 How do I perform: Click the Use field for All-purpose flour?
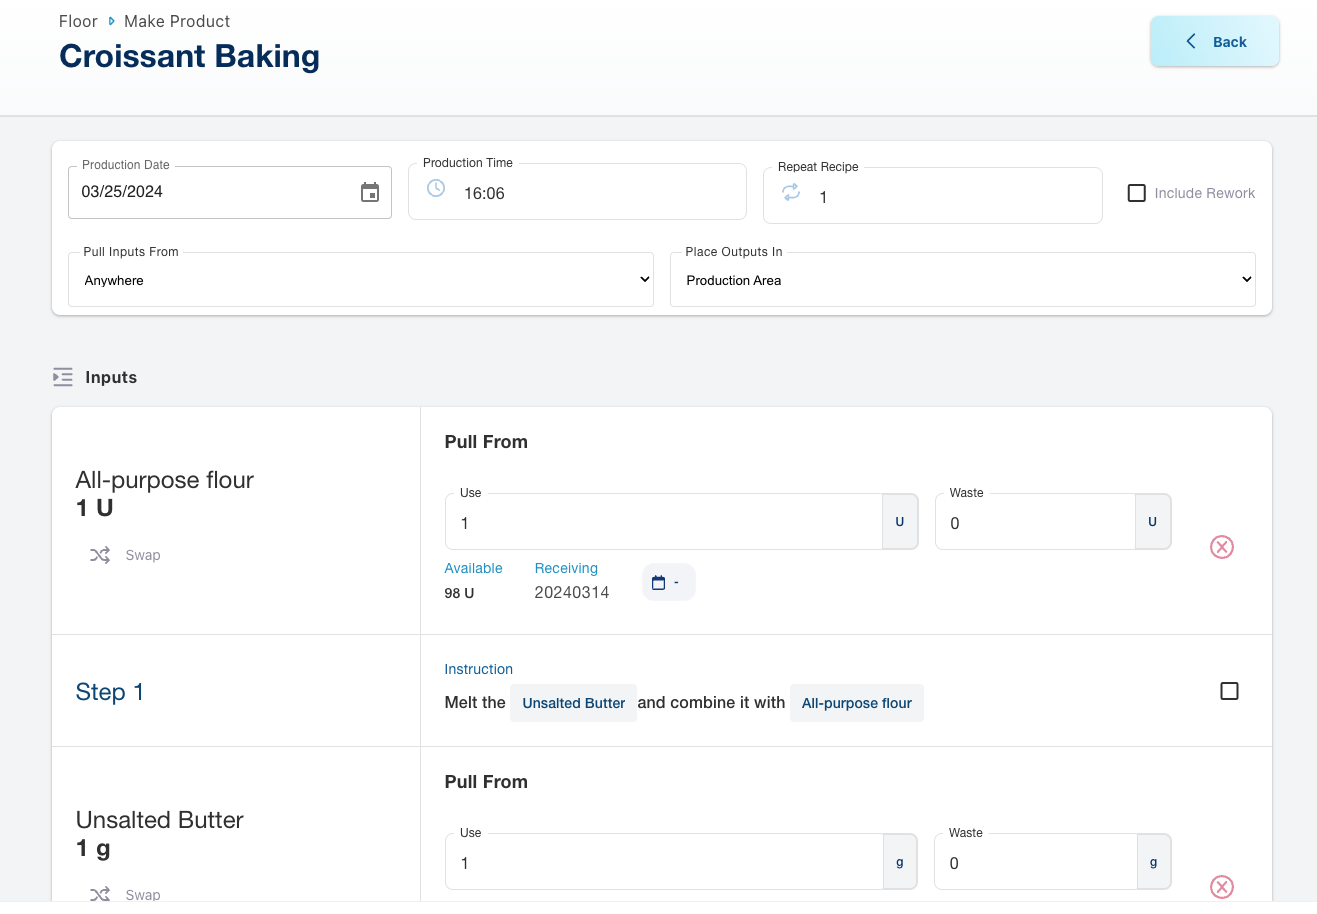pyautogui.click(x=663, y=523)
